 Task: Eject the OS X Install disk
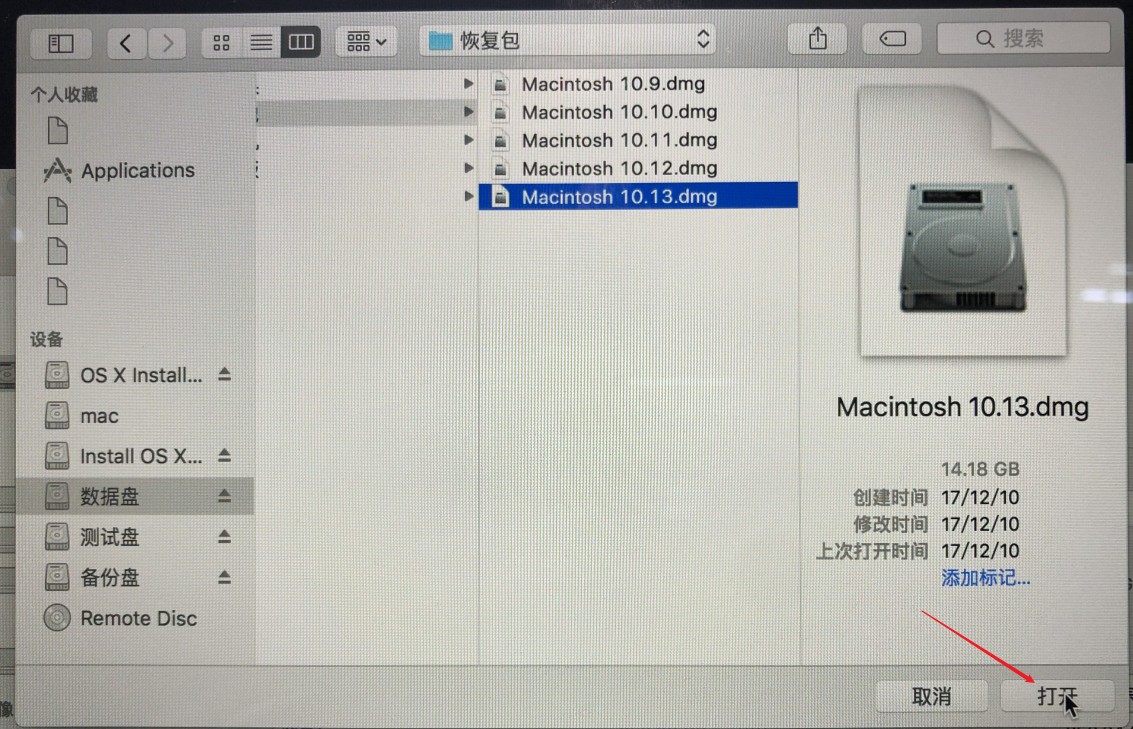coord(224,375)
